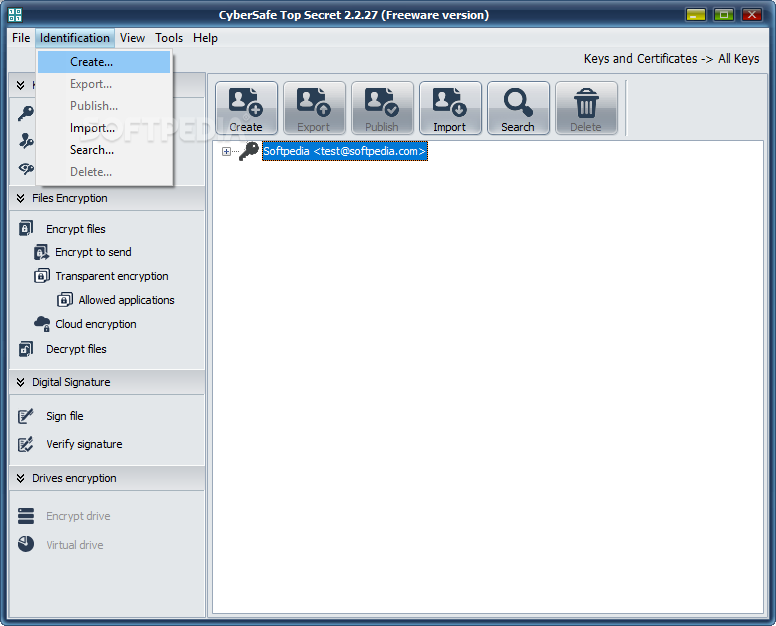Click the Delete trash toolbar button
The height and width of the screenshot is (626, 776).
(586, 108)
